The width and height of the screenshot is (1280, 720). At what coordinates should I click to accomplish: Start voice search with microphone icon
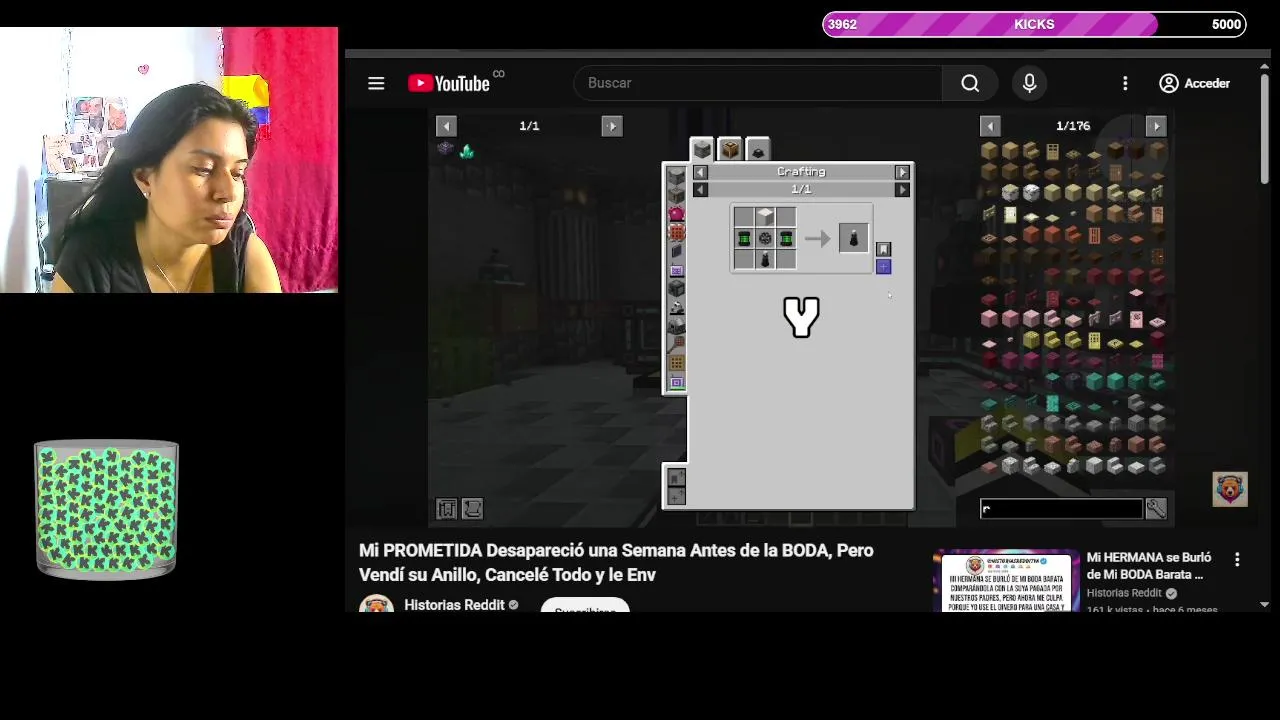point(1029,83)
